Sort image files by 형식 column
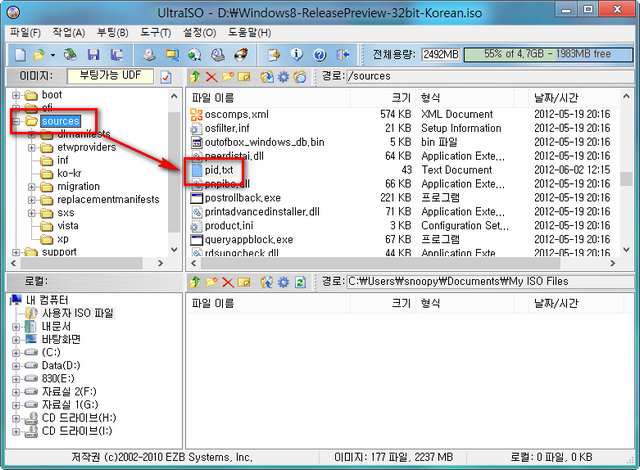This screenshot has height=470, width=640. [x=465, y=98]
